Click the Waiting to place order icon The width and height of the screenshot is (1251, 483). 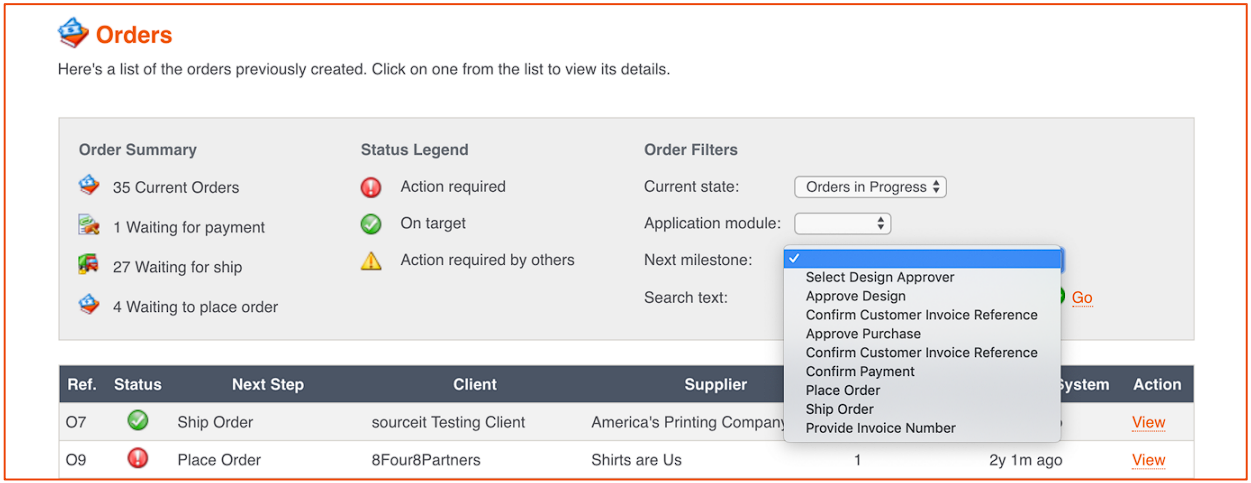point(89,305)
